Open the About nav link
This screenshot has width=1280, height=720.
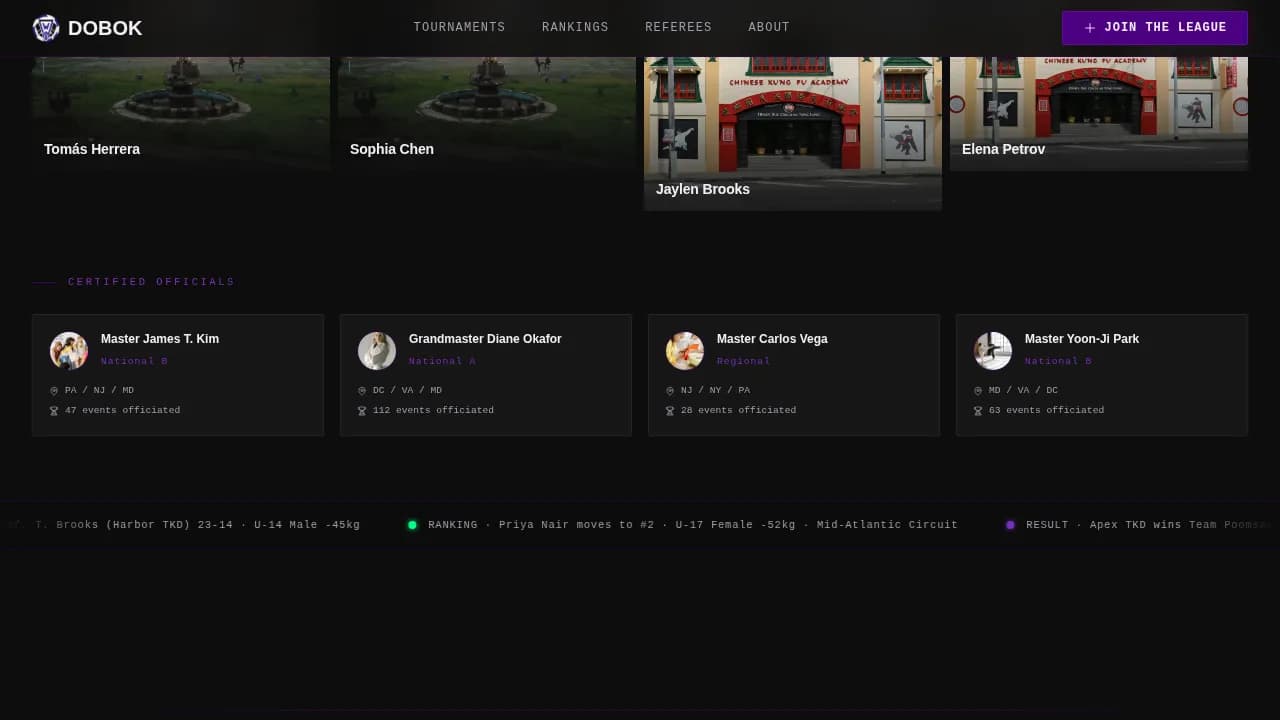pos(769,28)
